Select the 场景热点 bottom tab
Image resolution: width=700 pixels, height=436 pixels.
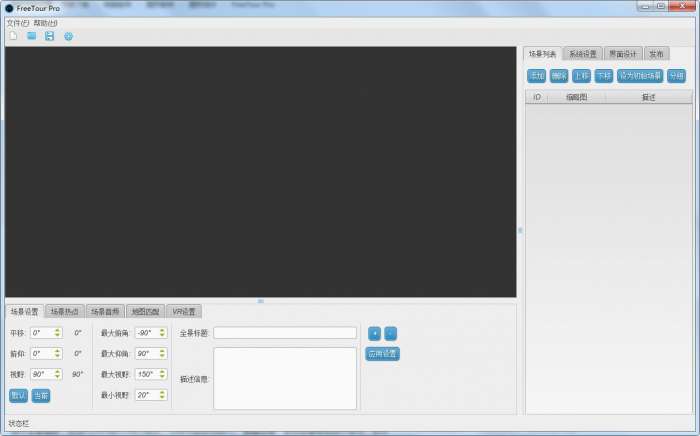pos(65,311)
